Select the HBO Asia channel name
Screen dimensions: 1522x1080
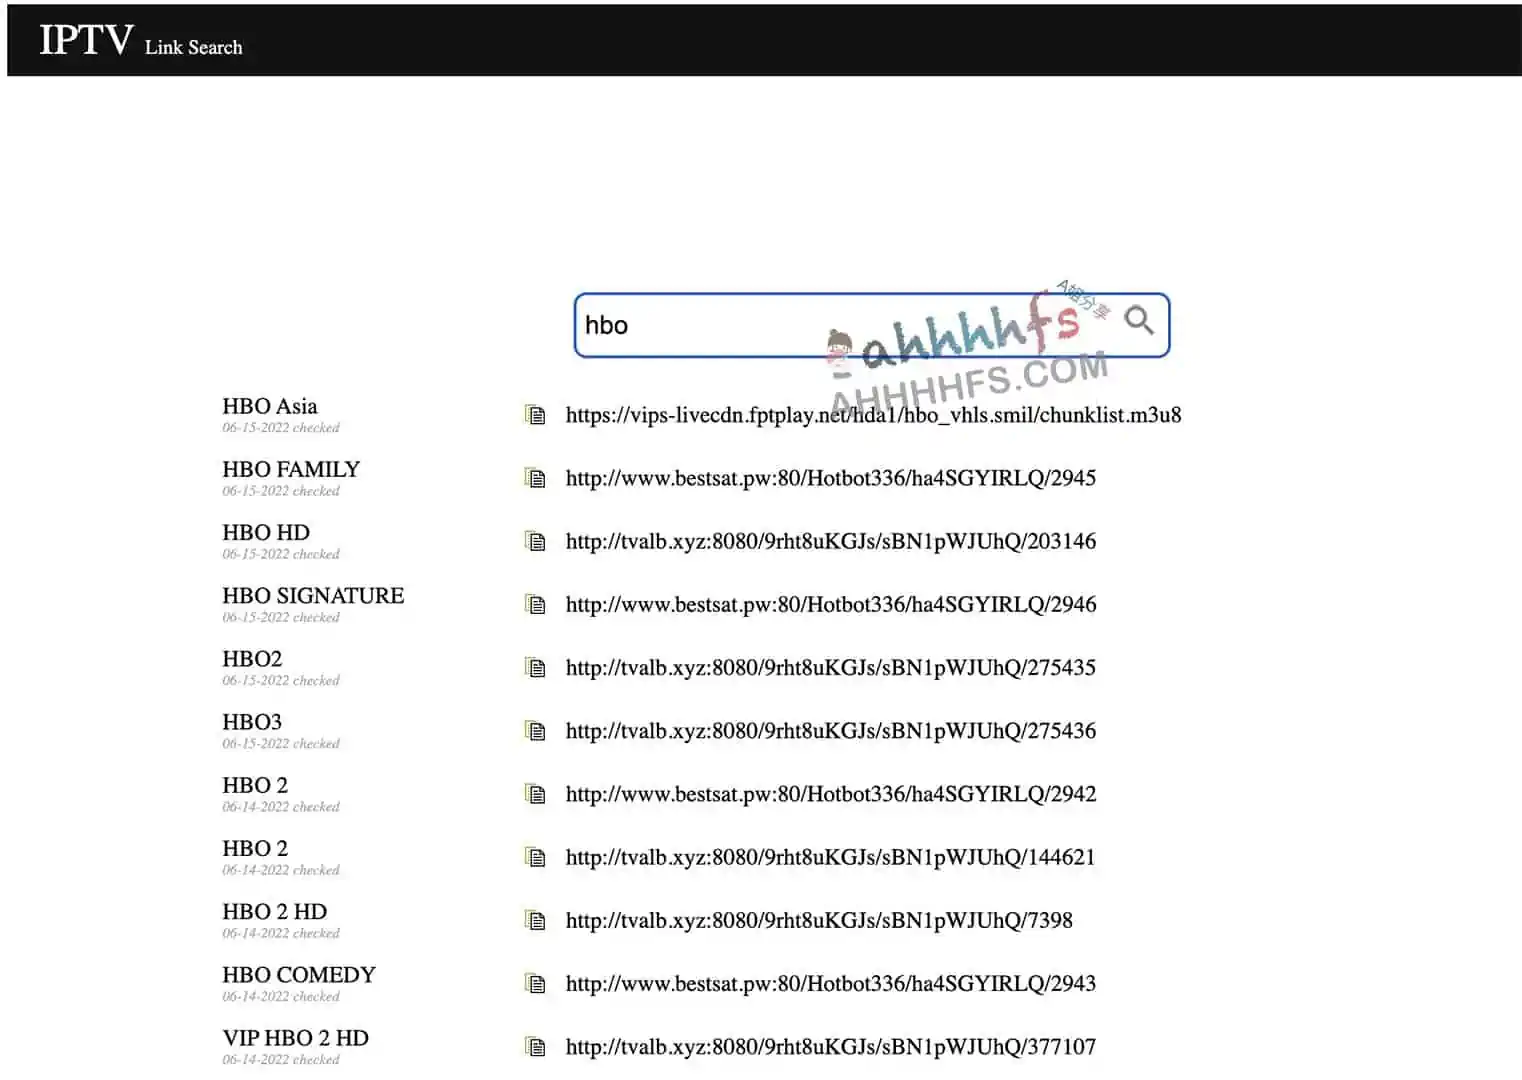pyautogui.click(x=269, y=406)
